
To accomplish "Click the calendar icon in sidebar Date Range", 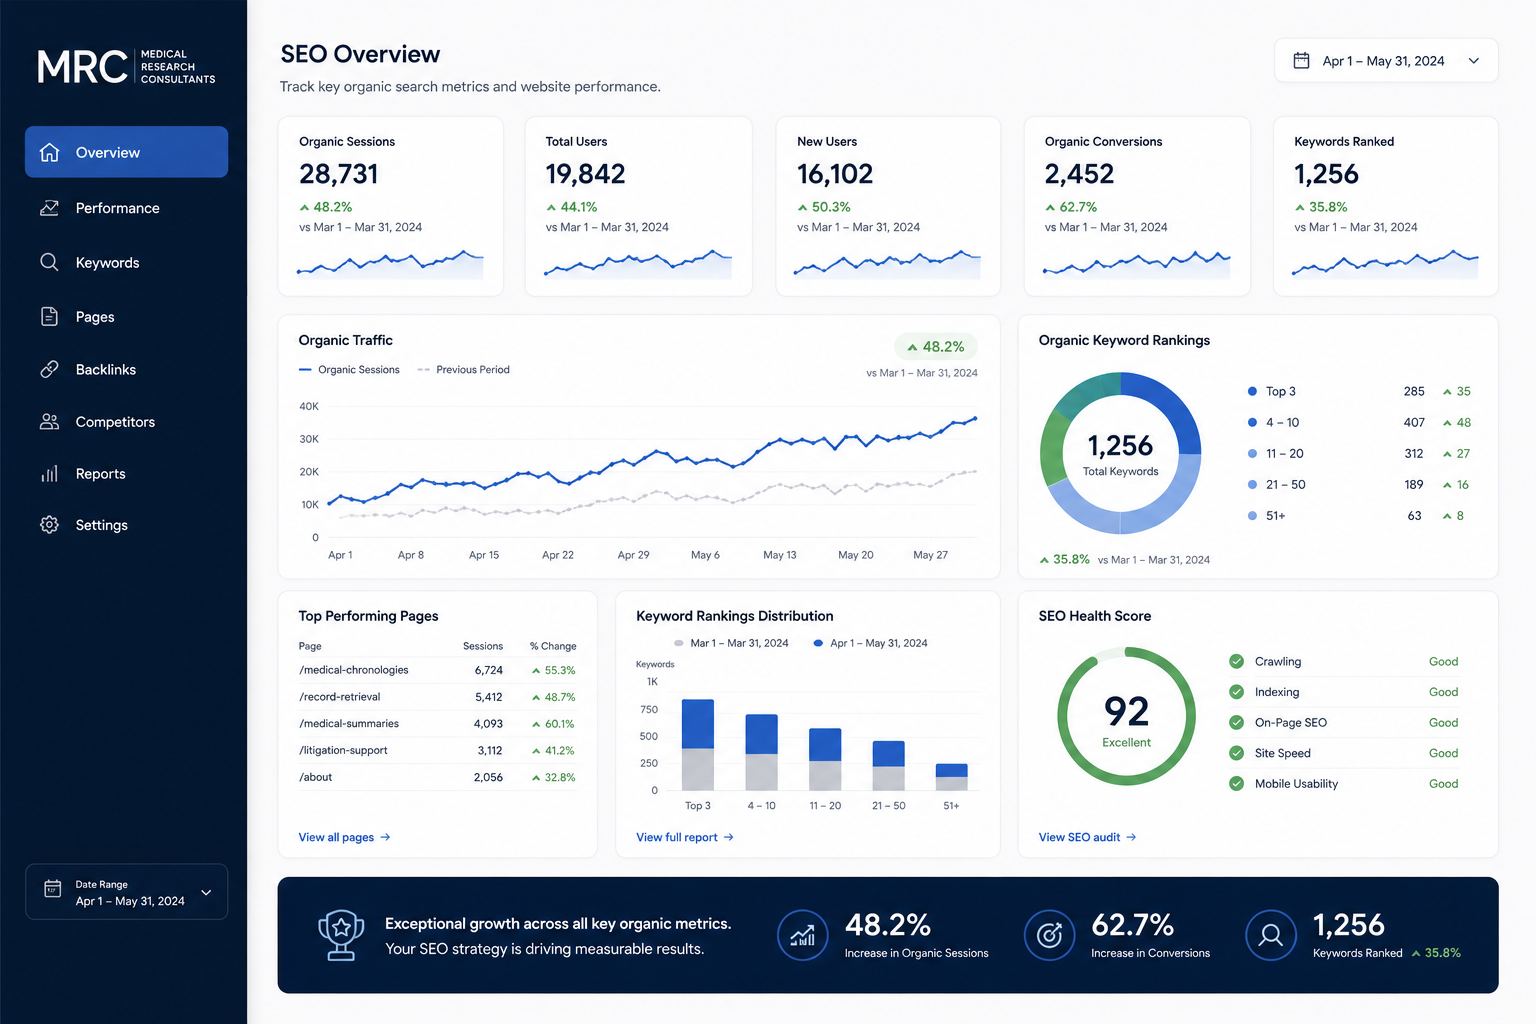I will point(53,888).
